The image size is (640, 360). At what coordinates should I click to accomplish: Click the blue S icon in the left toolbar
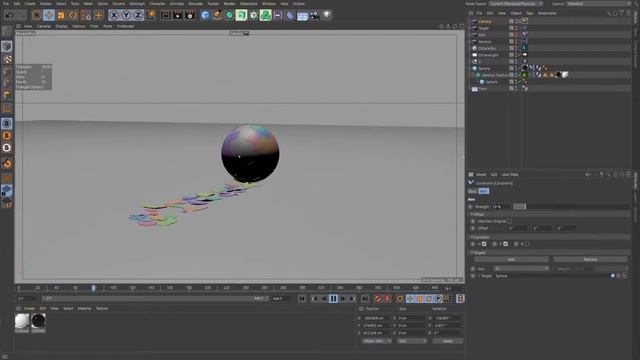tap(7, 123)
